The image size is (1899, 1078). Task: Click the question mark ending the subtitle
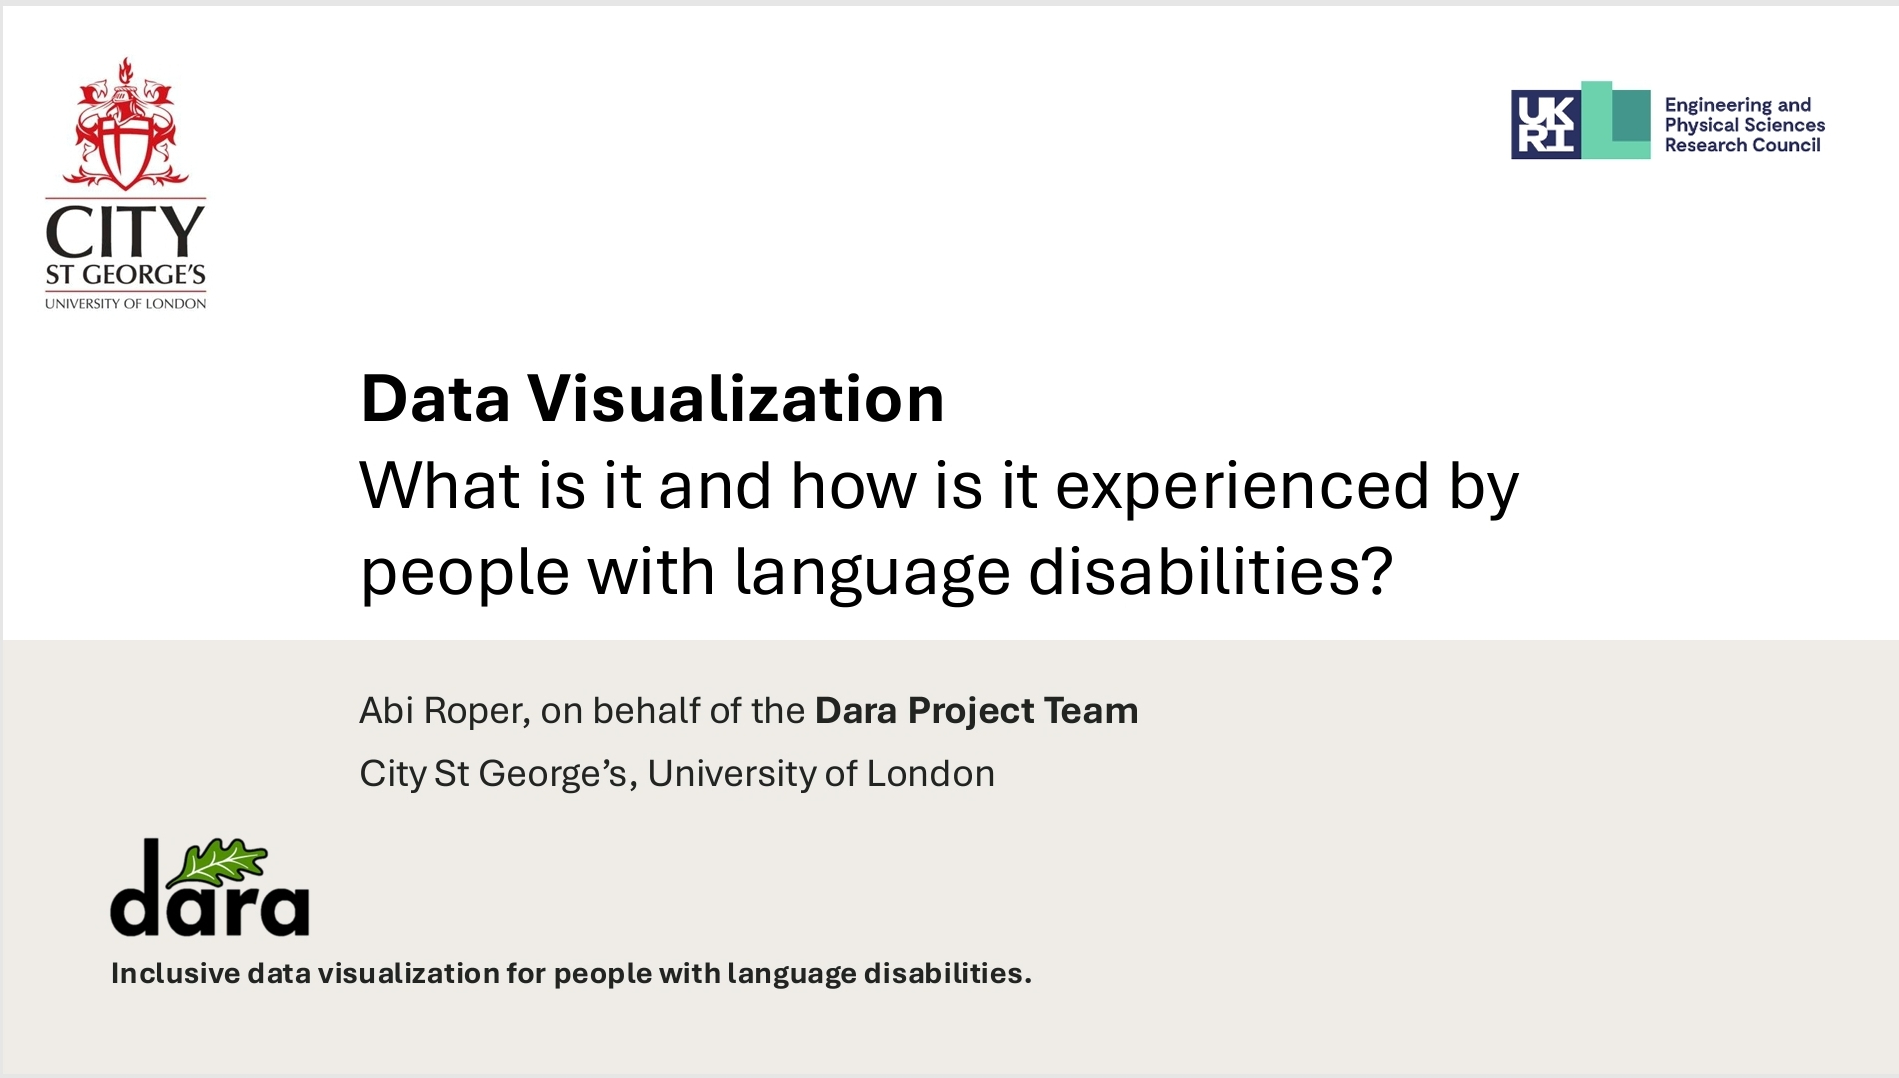point(1378,572)
